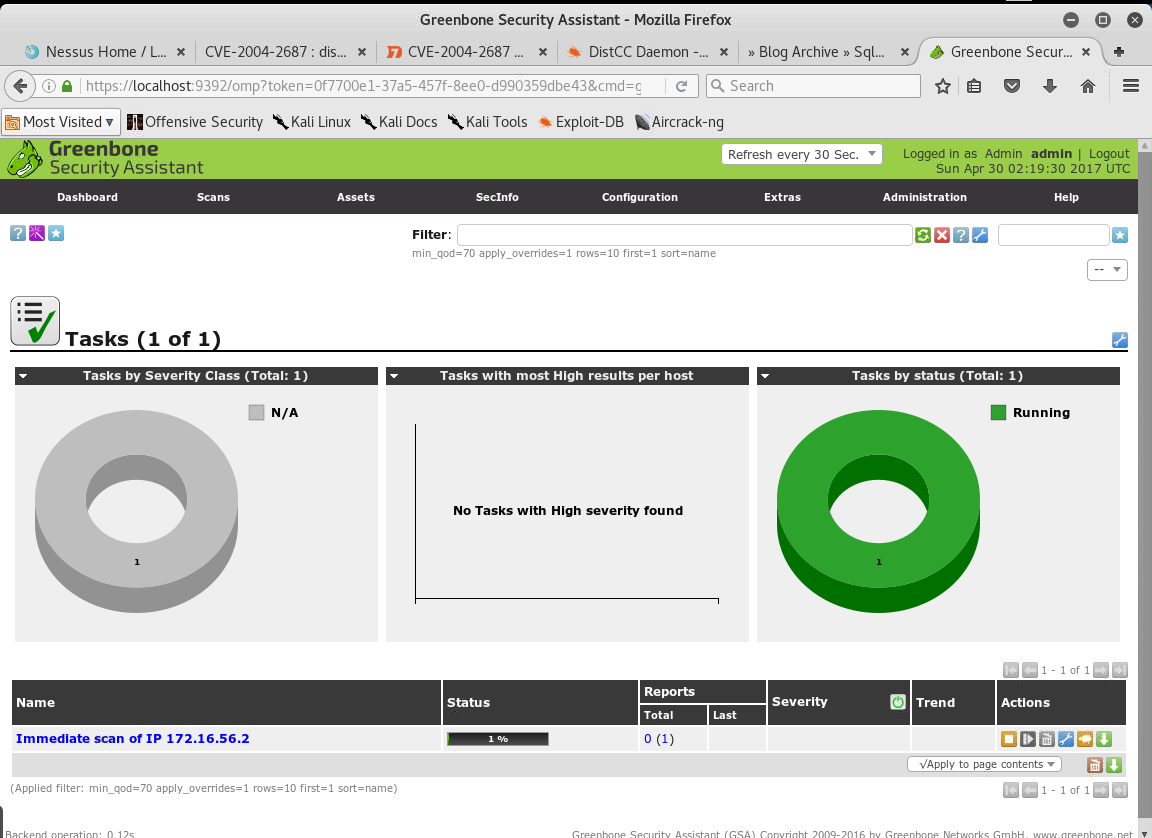
Task: Open the Firefox hamburger menu
Action: coord(1131,86)
